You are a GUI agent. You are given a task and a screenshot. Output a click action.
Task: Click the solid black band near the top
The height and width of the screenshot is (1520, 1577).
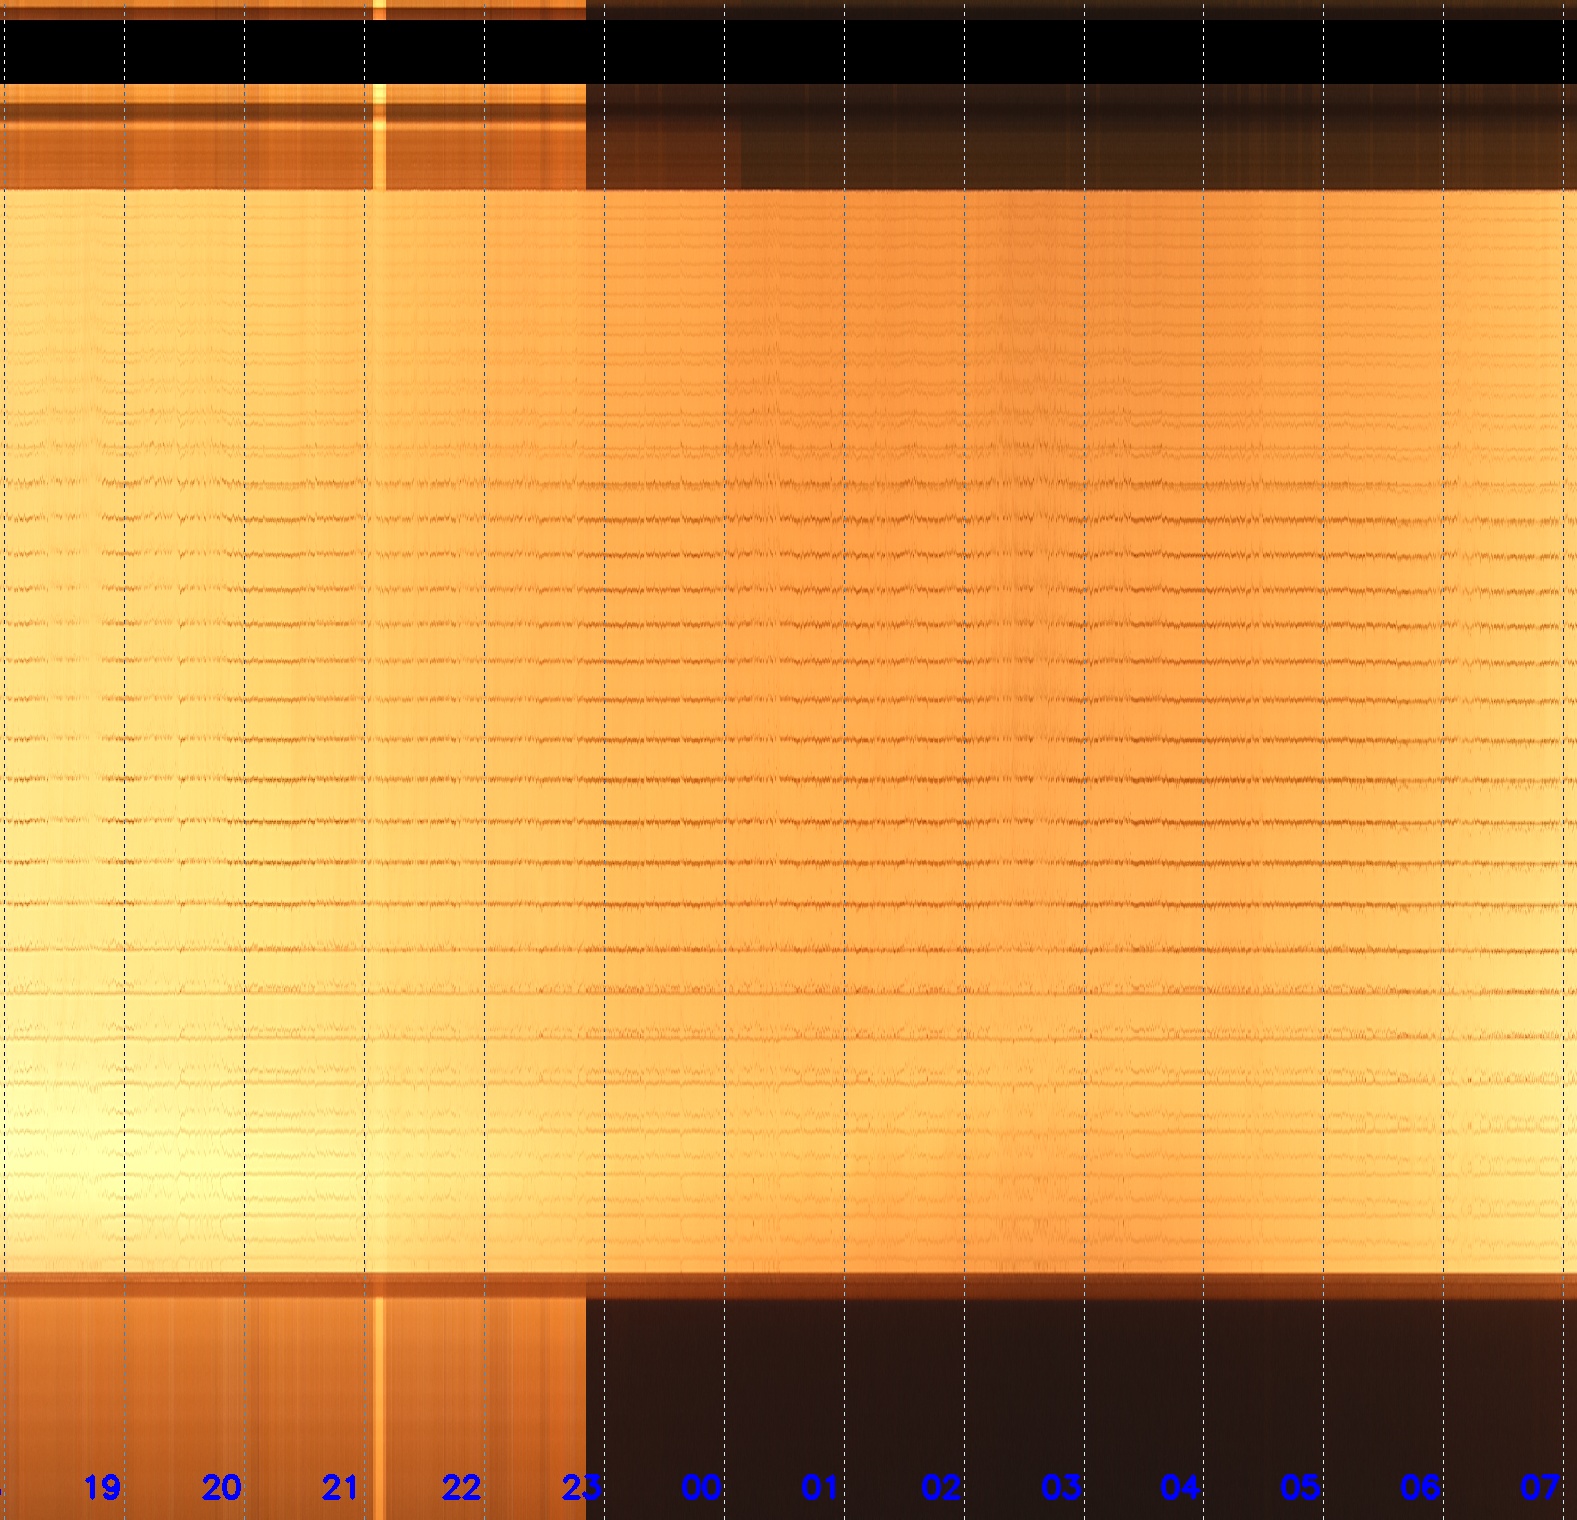click(x=788, y=52)
